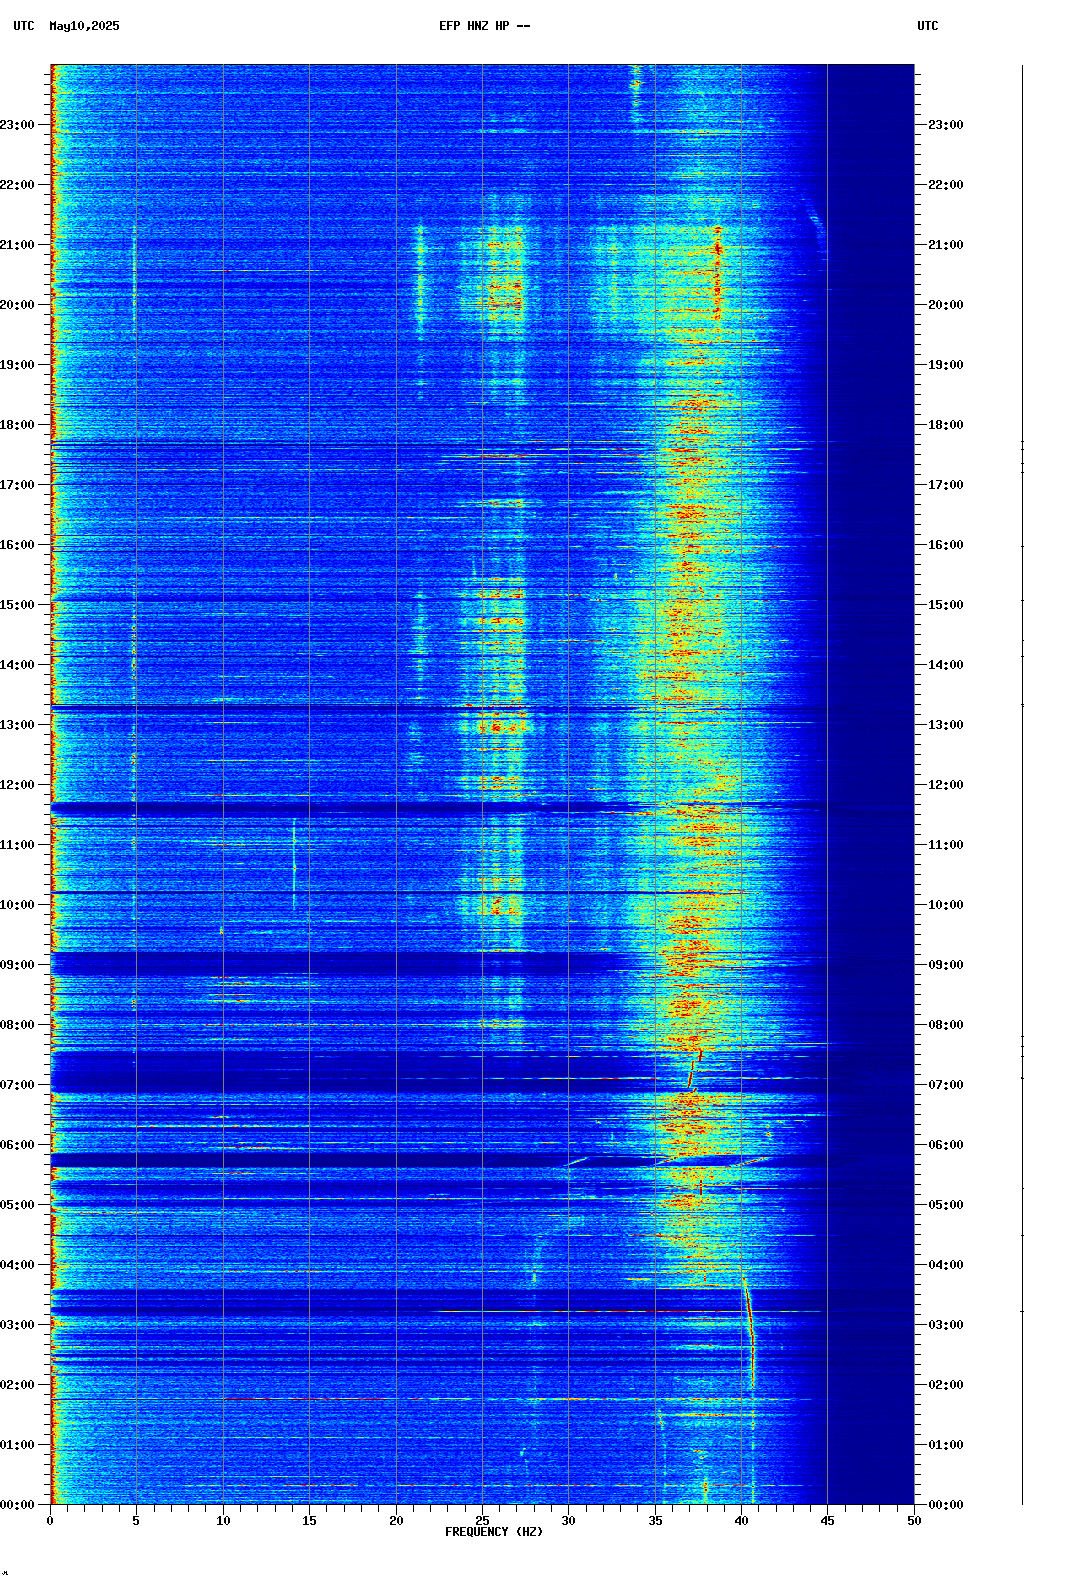Click the right-axis time label "01:00"
Image resolution: width=1066 pixels, height=1584 pixels.
pos(946,1445)
